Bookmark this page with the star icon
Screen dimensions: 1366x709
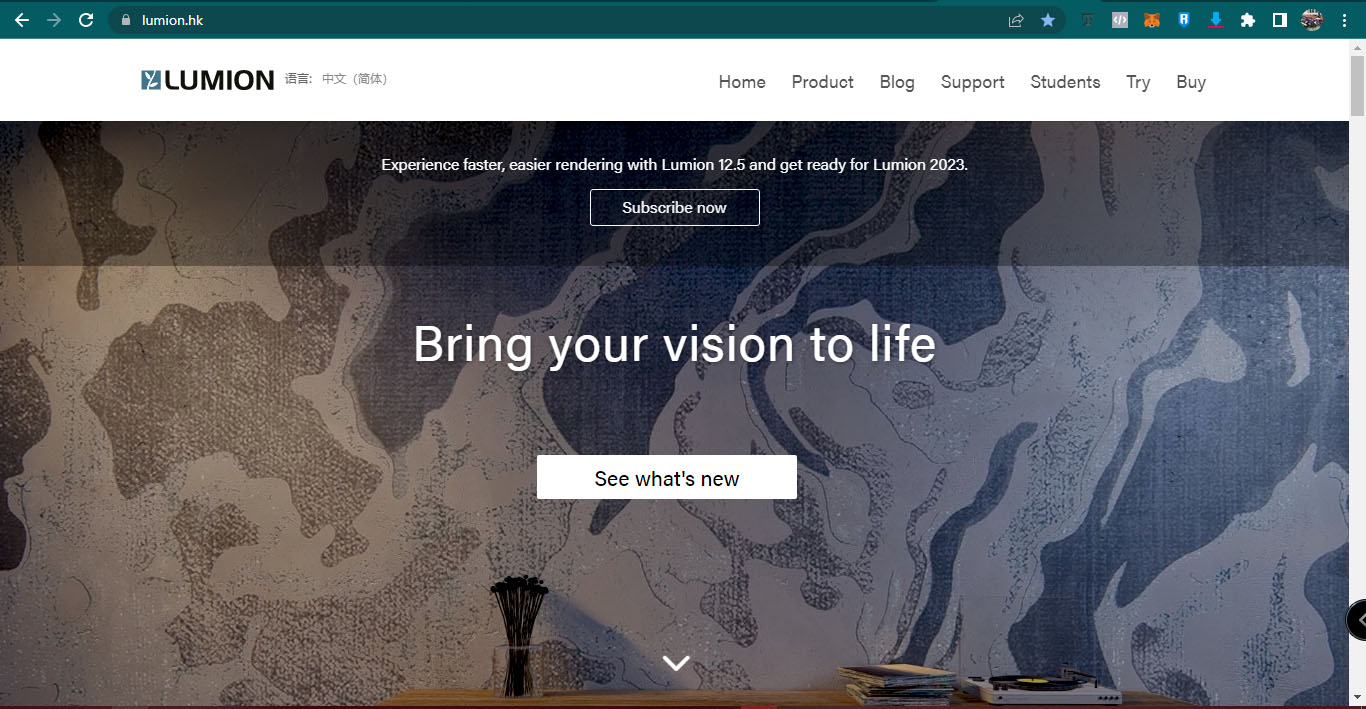[x=1048, y=20]
